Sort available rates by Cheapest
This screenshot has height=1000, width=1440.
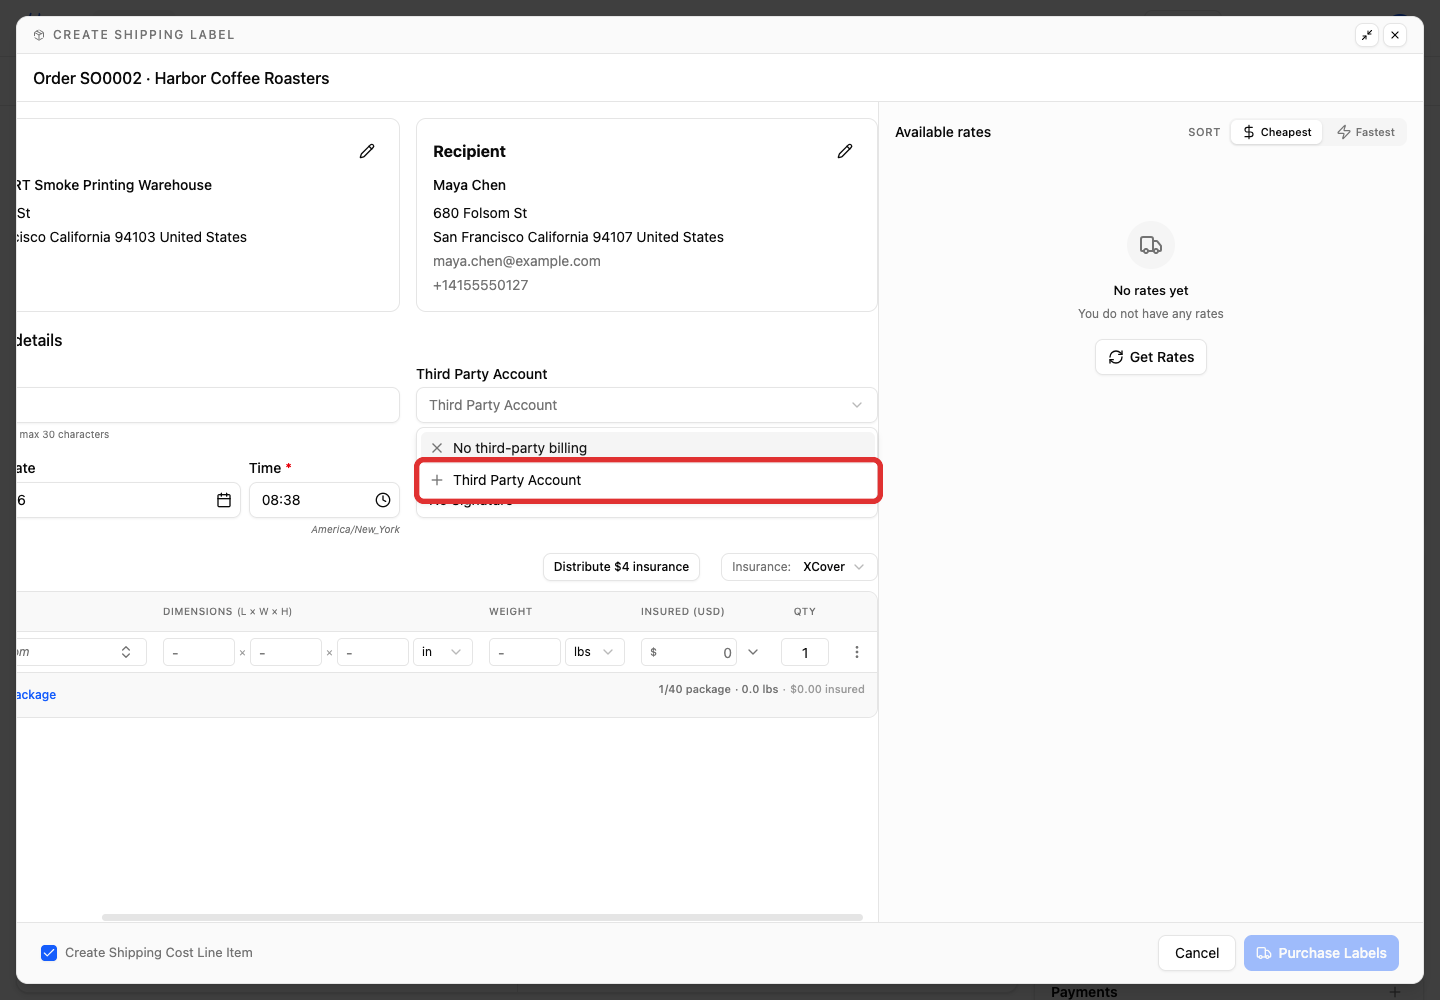click(1277, 132)
